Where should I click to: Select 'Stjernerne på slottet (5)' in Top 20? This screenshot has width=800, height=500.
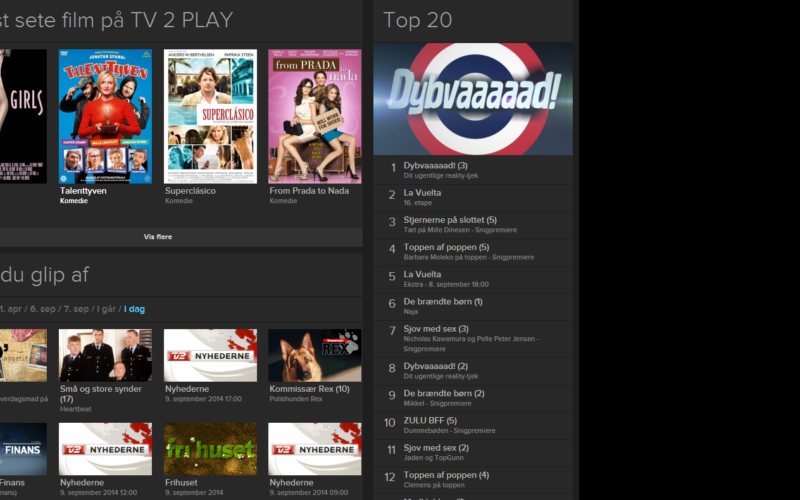[450, 220]
